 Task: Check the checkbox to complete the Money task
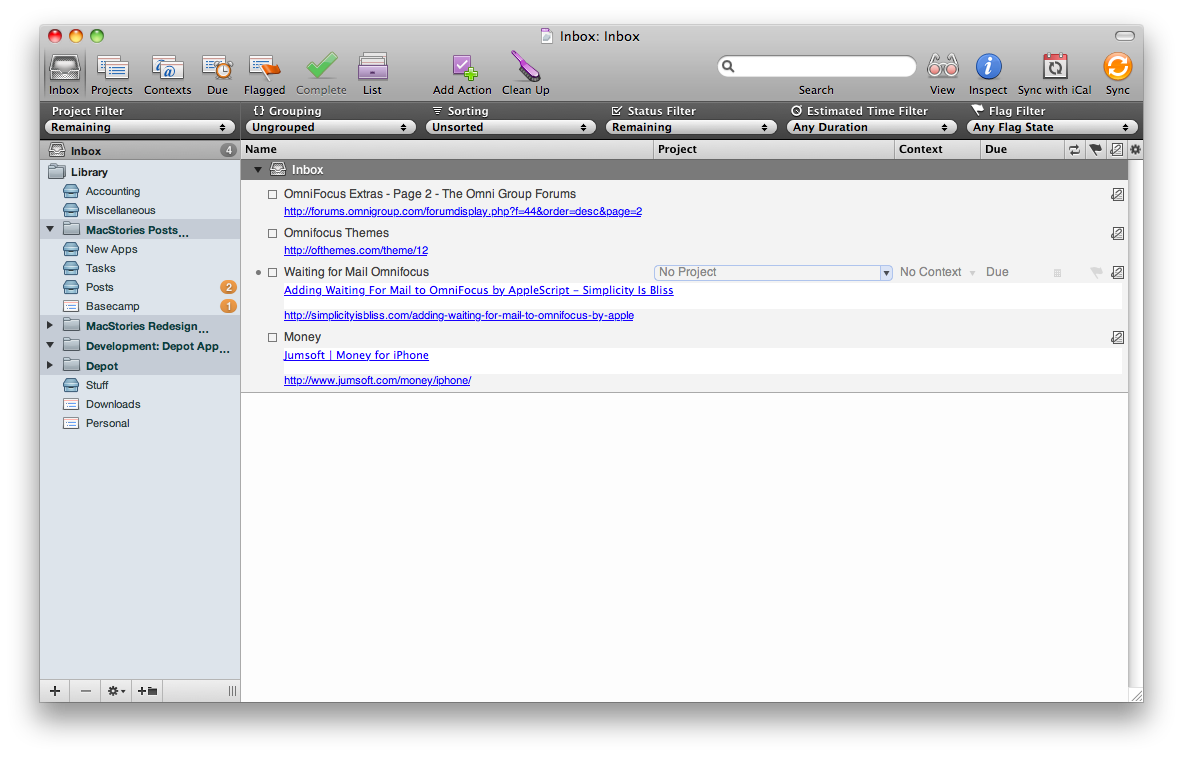272,337
